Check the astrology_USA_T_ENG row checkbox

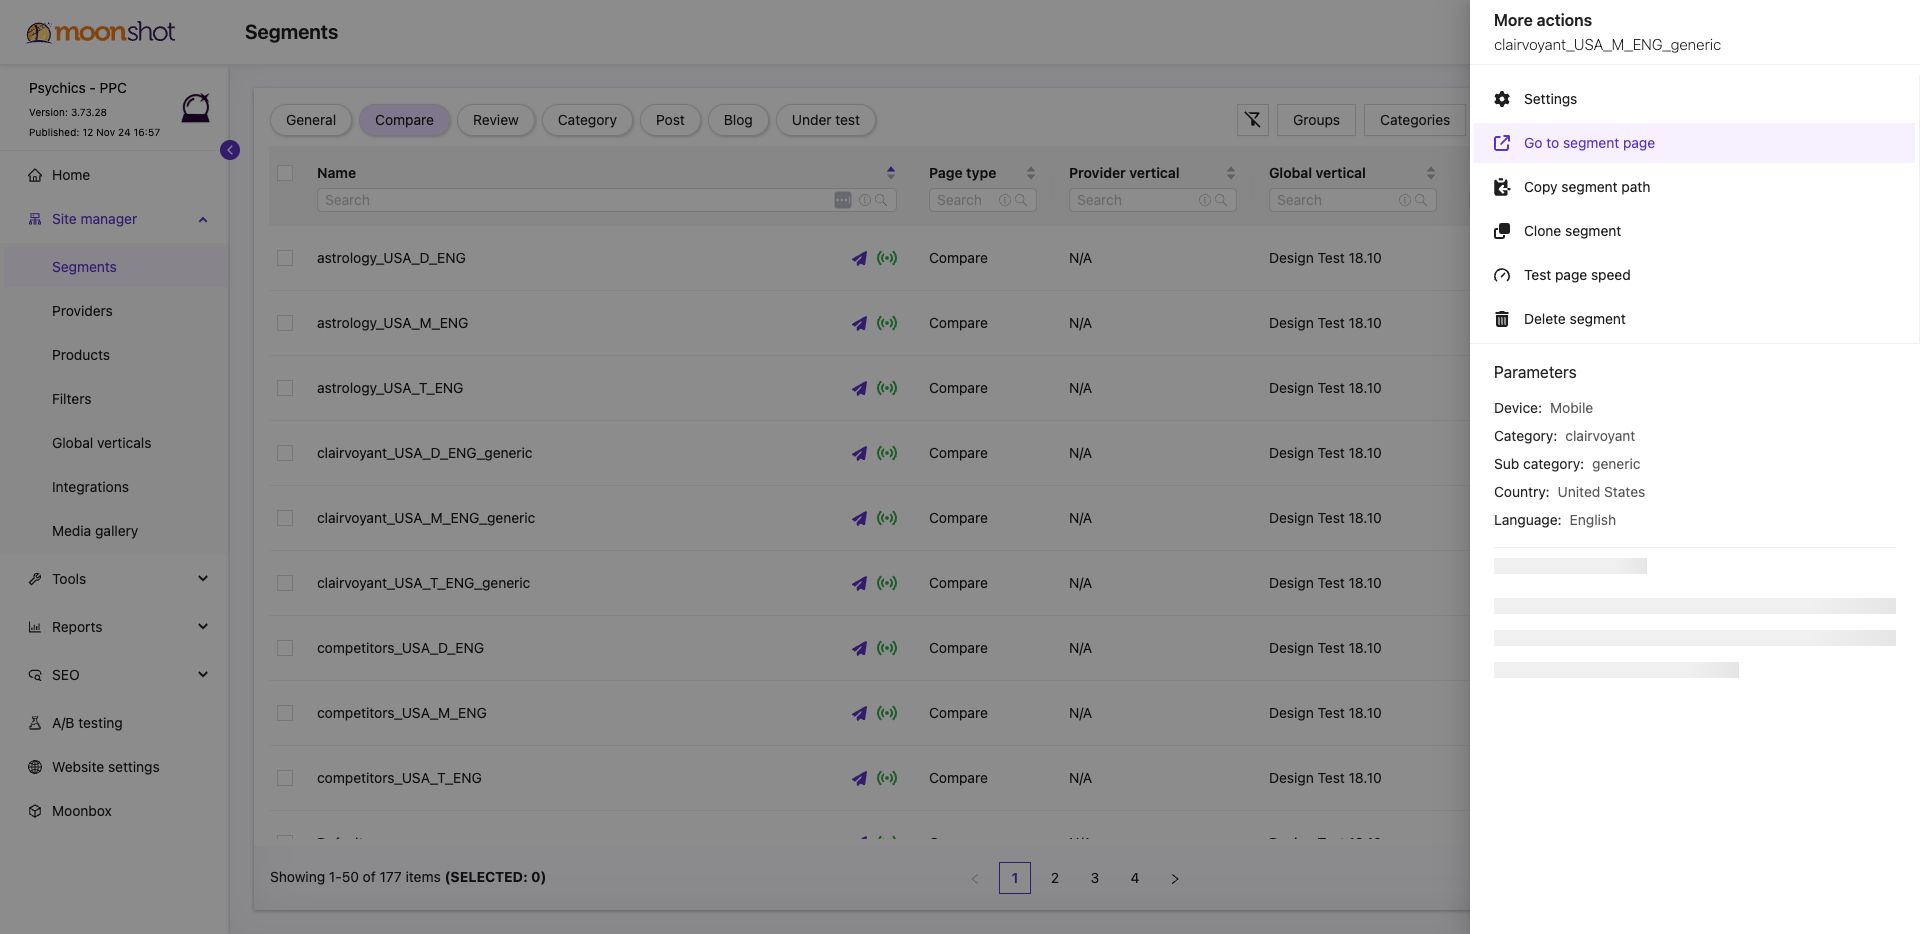(285, 388)
